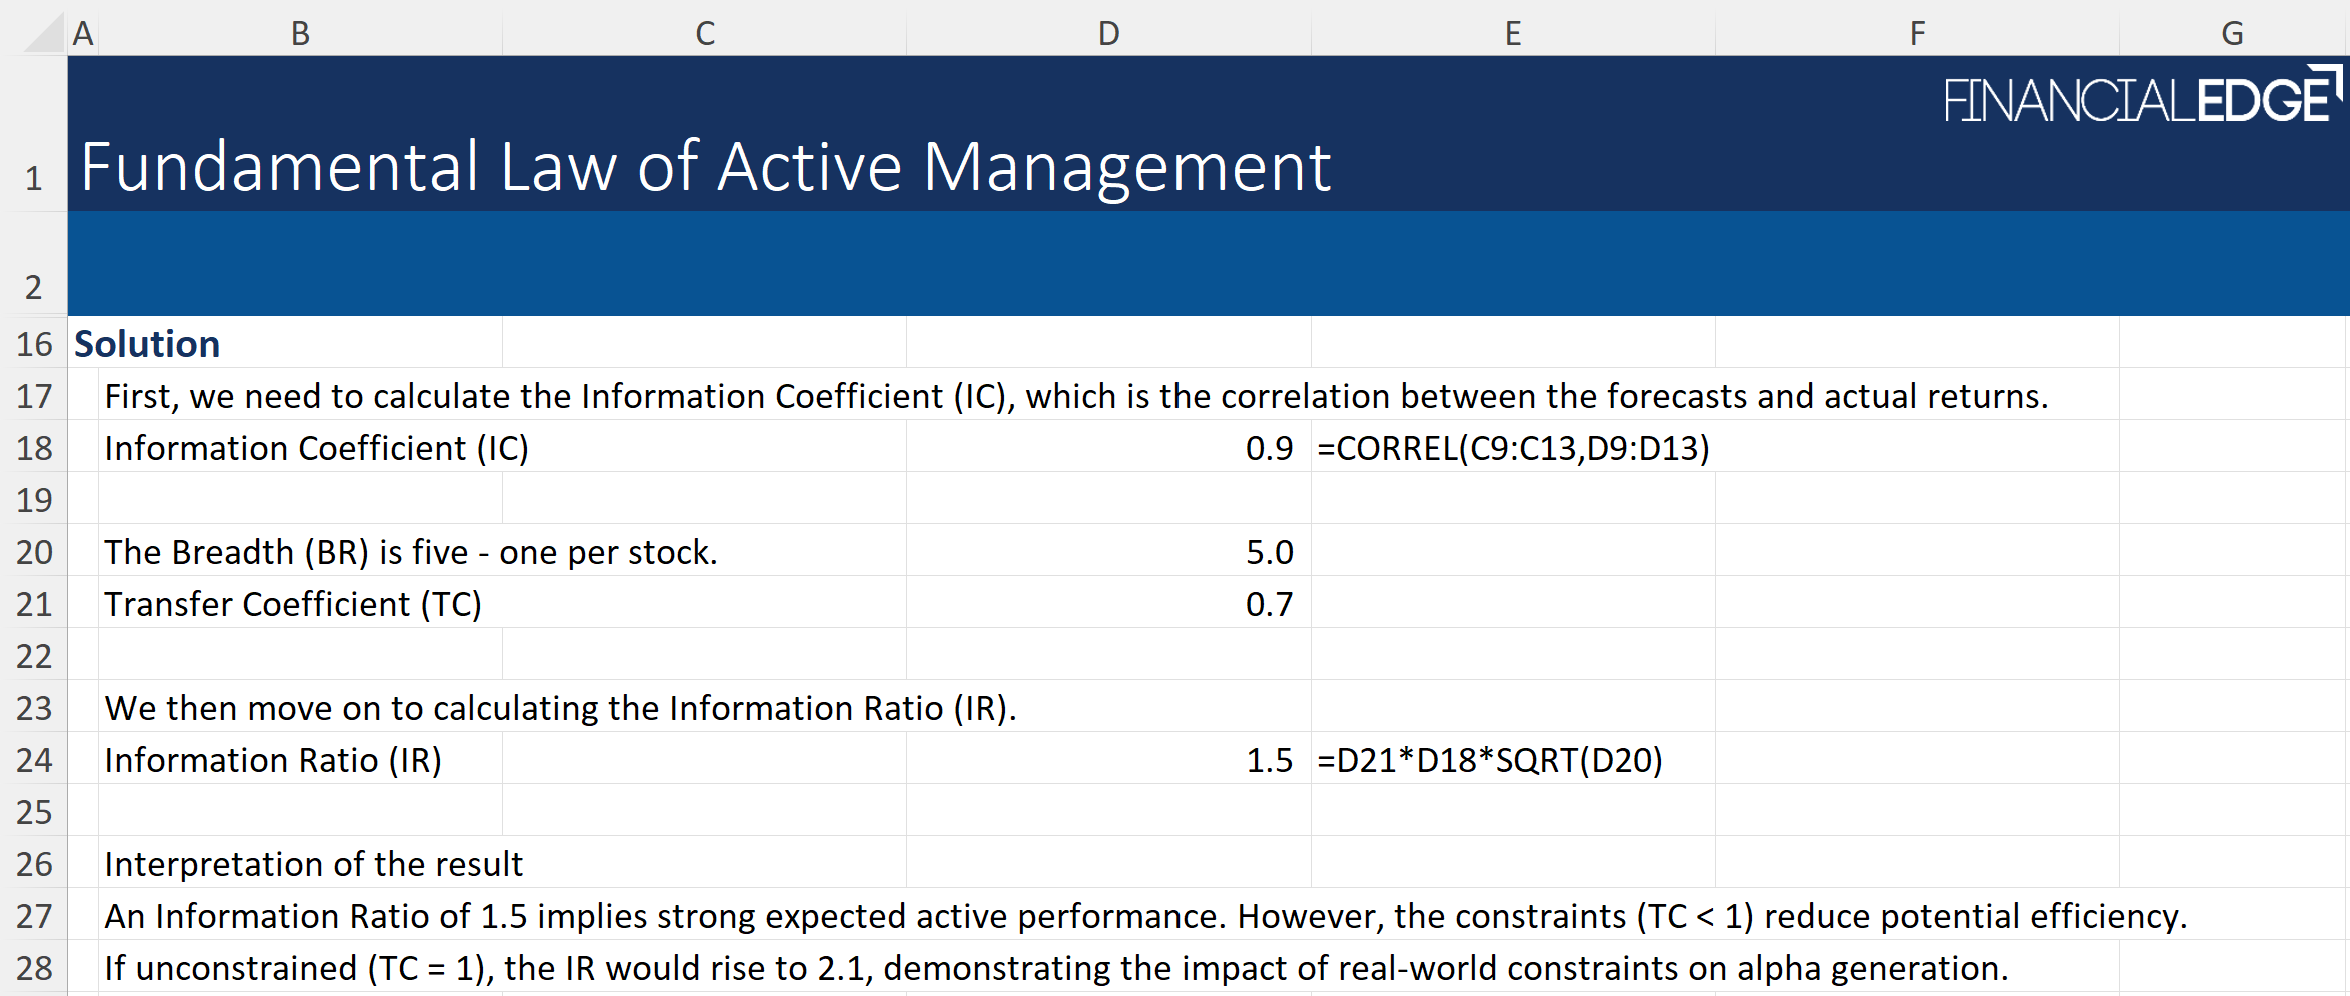Image resolution: width=2350 pixels, height=996 pixels.
Task: Click the 'Information Ratio (IR)' label cell
Action: [273, 760]
